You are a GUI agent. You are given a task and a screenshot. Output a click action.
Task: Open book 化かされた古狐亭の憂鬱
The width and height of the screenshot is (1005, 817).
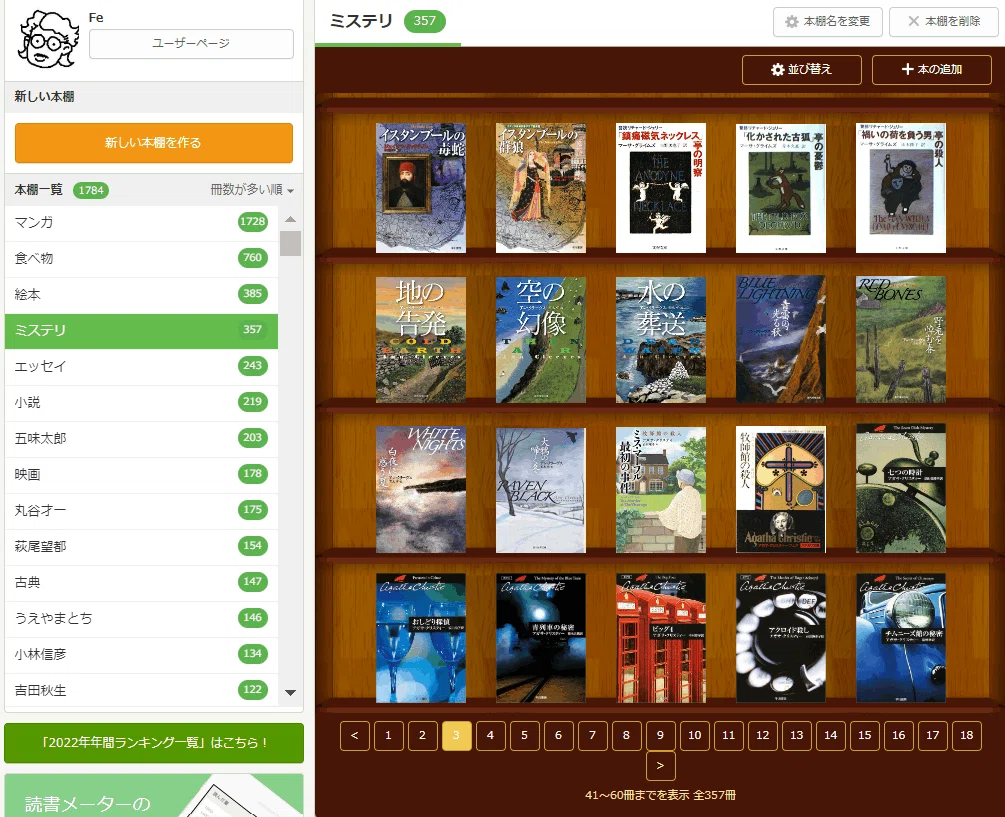coord(781,188)
